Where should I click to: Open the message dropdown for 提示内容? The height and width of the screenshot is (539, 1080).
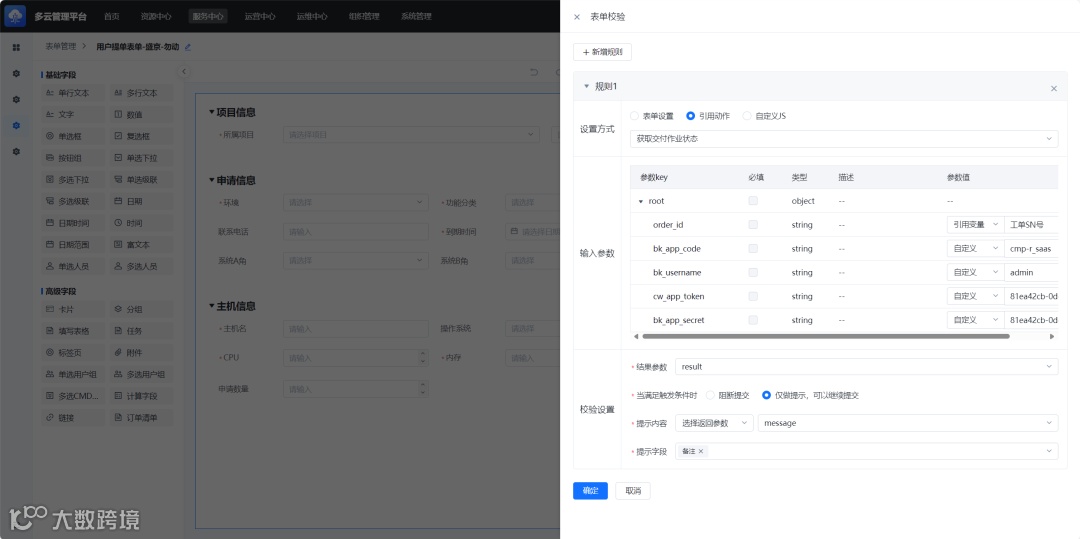(x=908, y=423)
